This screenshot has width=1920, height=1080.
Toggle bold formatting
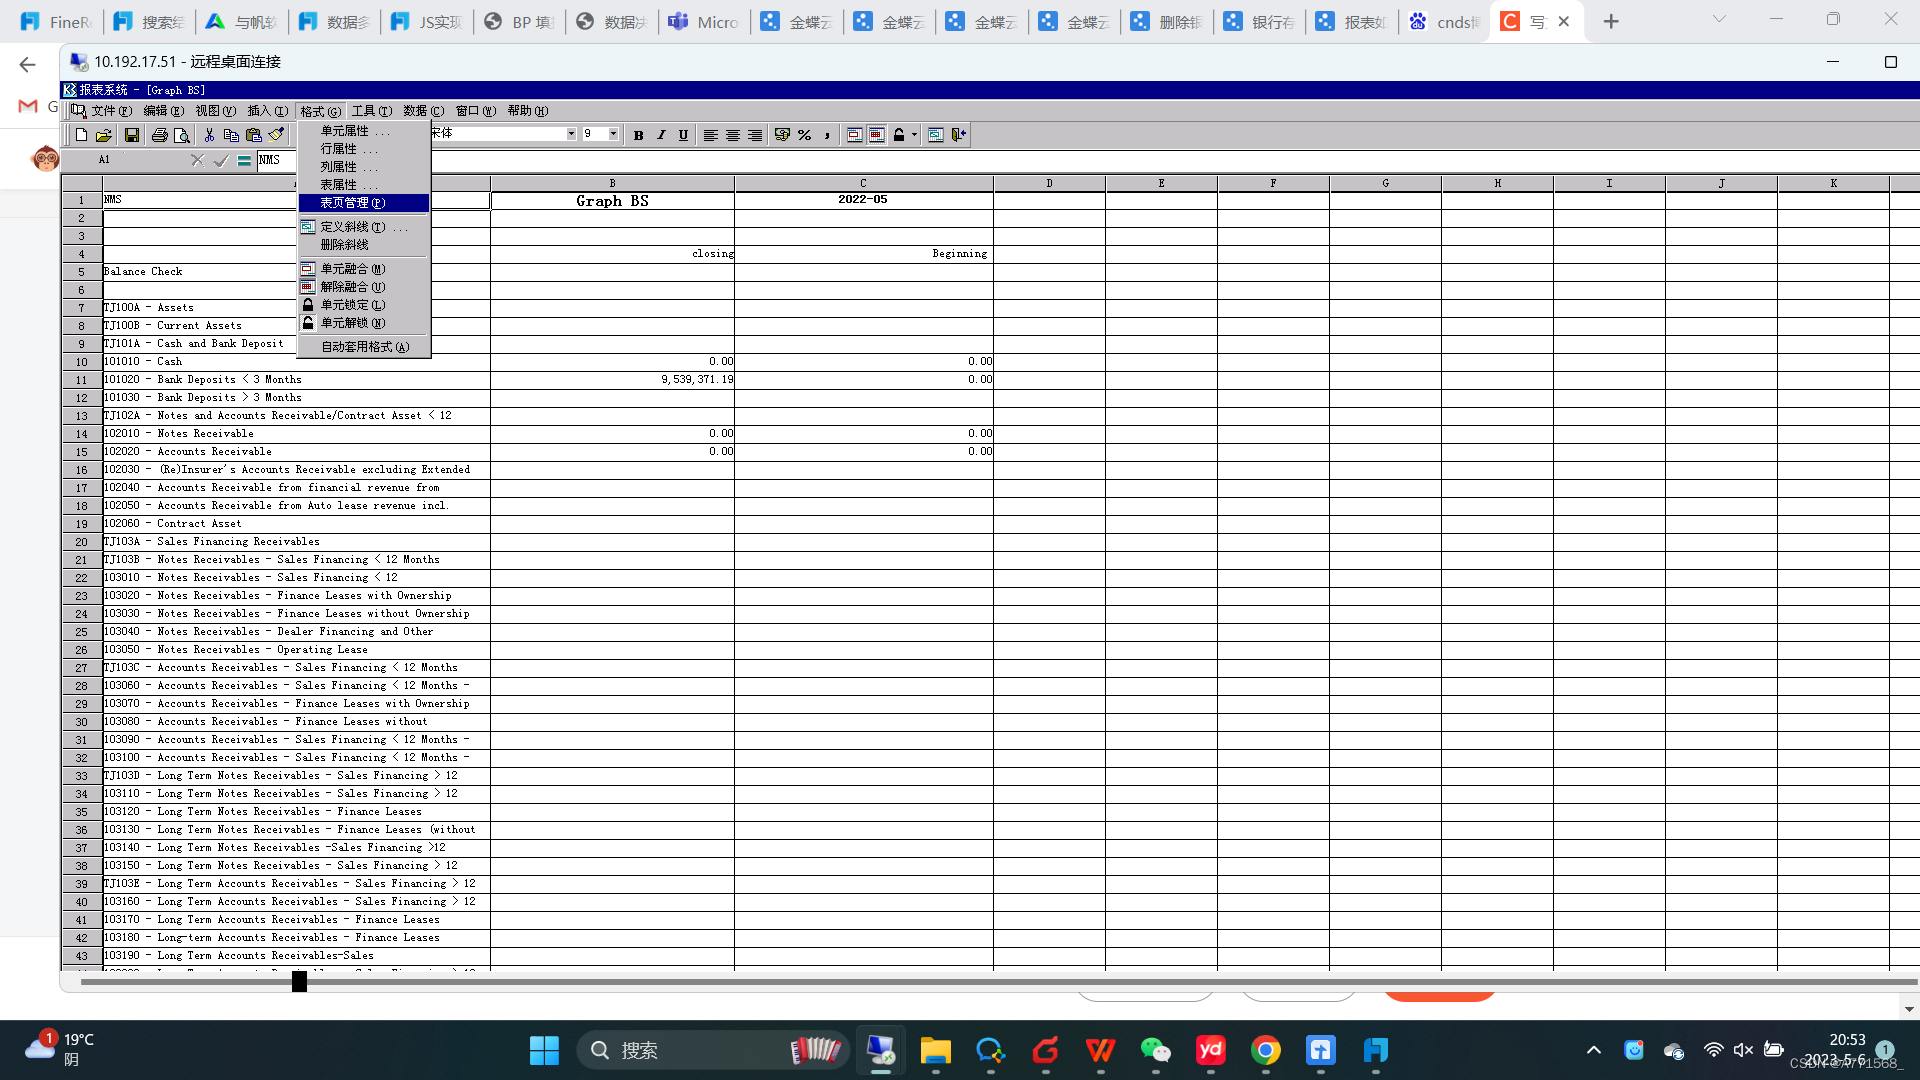[x=638, y=135]
